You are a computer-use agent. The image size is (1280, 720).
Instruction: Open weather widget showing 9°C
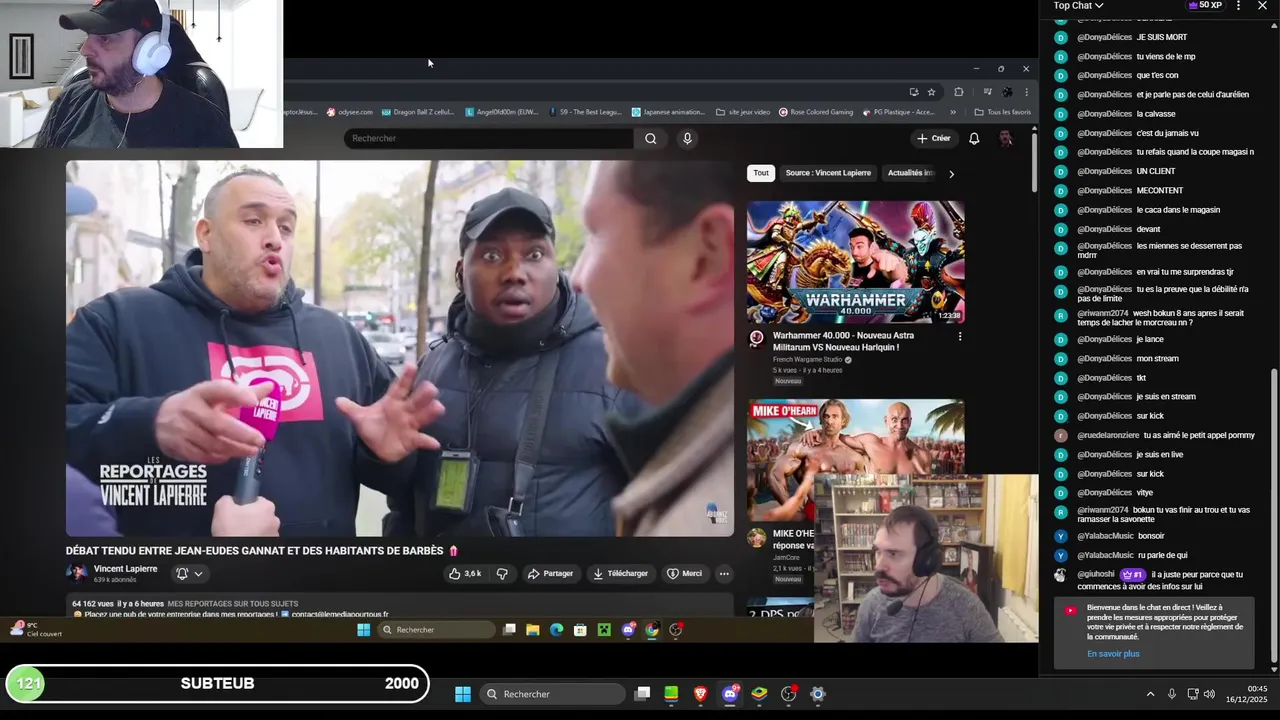coord(36,629)
